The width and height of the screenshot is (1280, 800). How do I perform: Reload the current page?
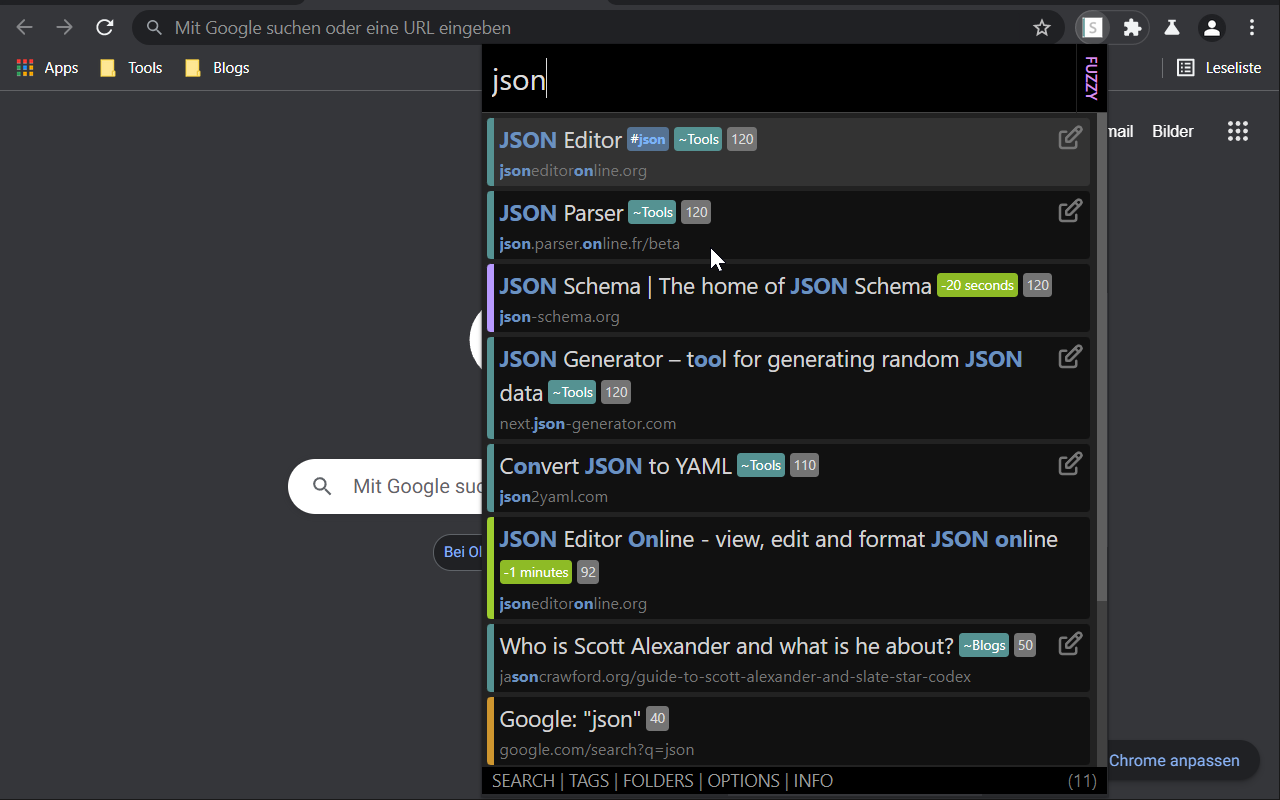point(105,28)
